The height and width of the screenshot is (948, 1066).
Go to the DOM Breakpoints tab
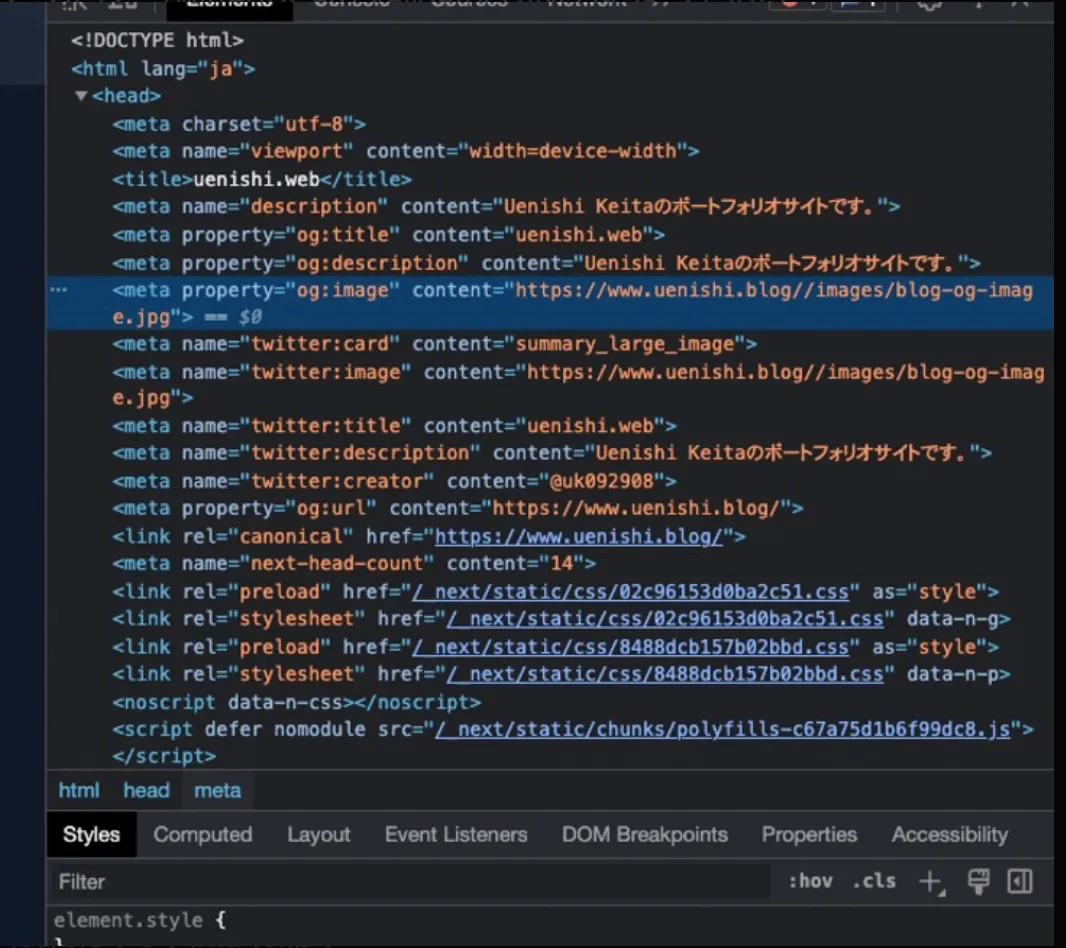(x=644, y=835)
